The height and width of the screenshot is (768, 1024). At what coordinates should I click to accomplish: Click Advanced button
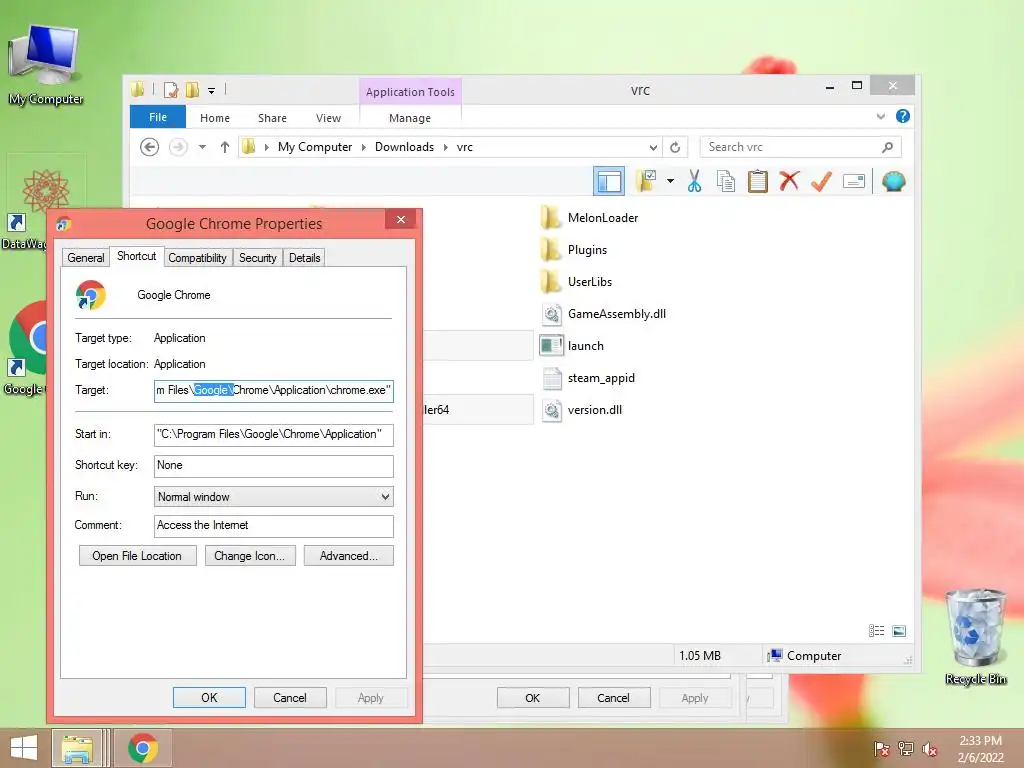click(349, 556)
